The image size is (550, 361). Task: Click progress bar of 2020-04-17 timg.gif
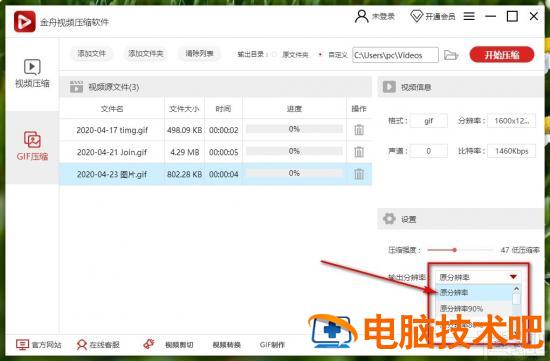294,129
